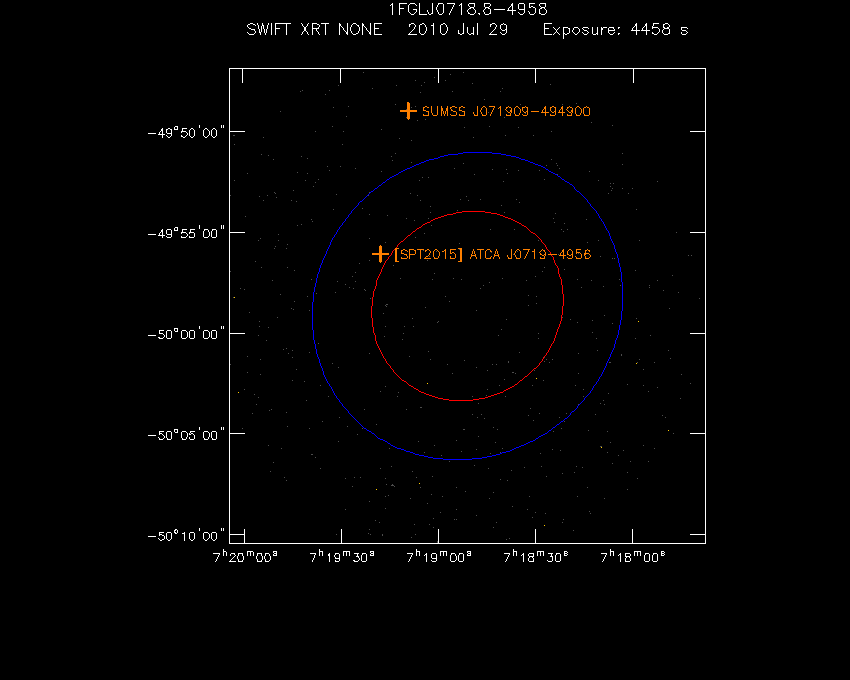Screen dimensions: 850x680
Task: Click the right ascension label 7h18m30s
Action: tap(536, 557)
